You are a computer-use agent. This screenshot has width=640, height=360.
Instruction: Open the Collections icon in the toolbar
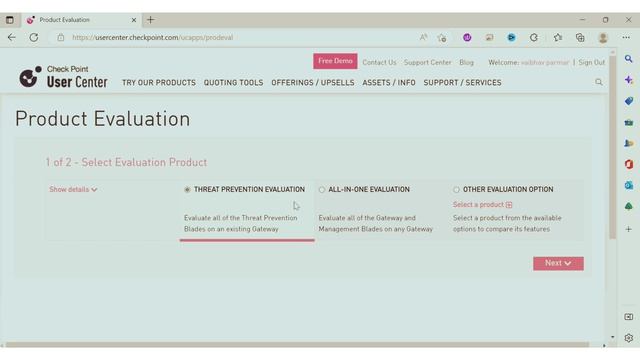580,38
